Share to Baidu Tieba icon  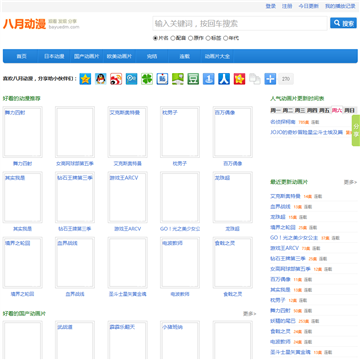click(x=162, y=79)
